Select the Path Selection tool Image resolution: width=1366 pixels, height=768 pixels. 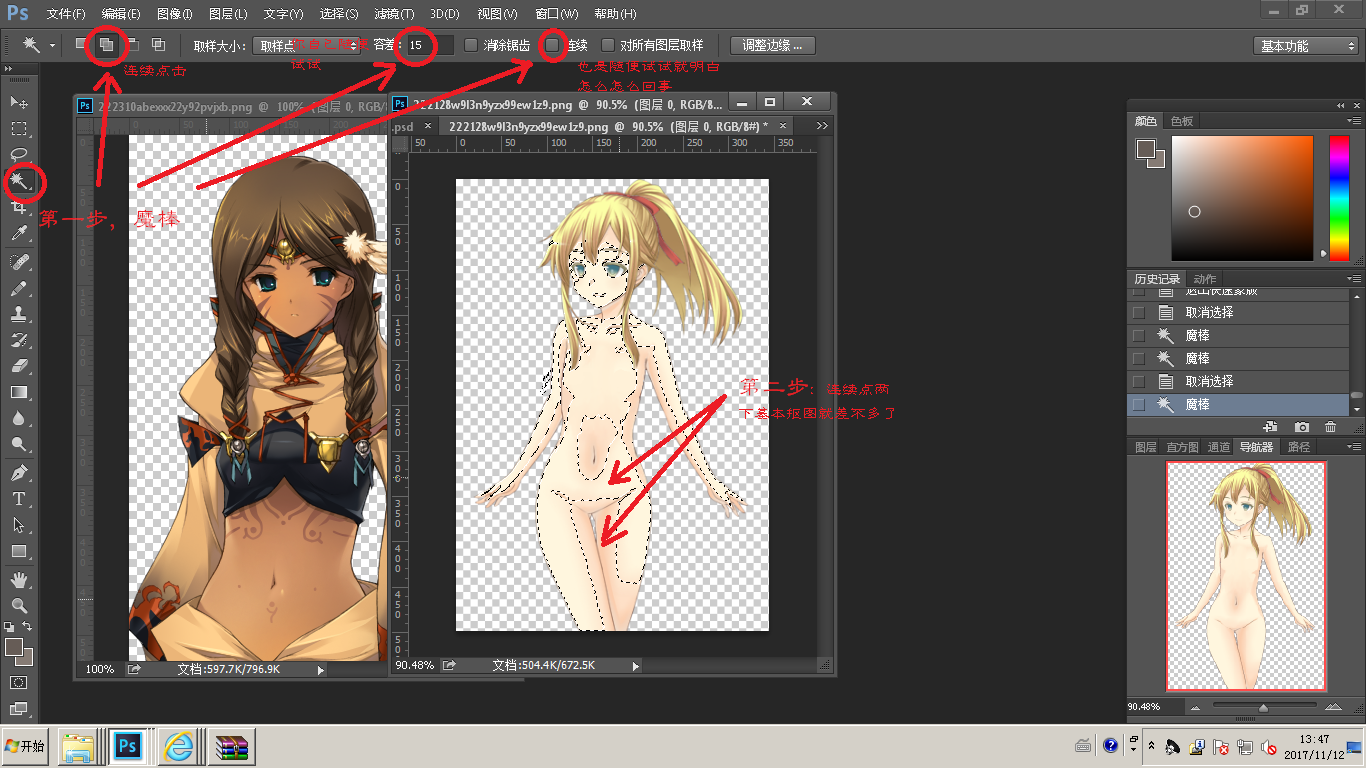19,525
